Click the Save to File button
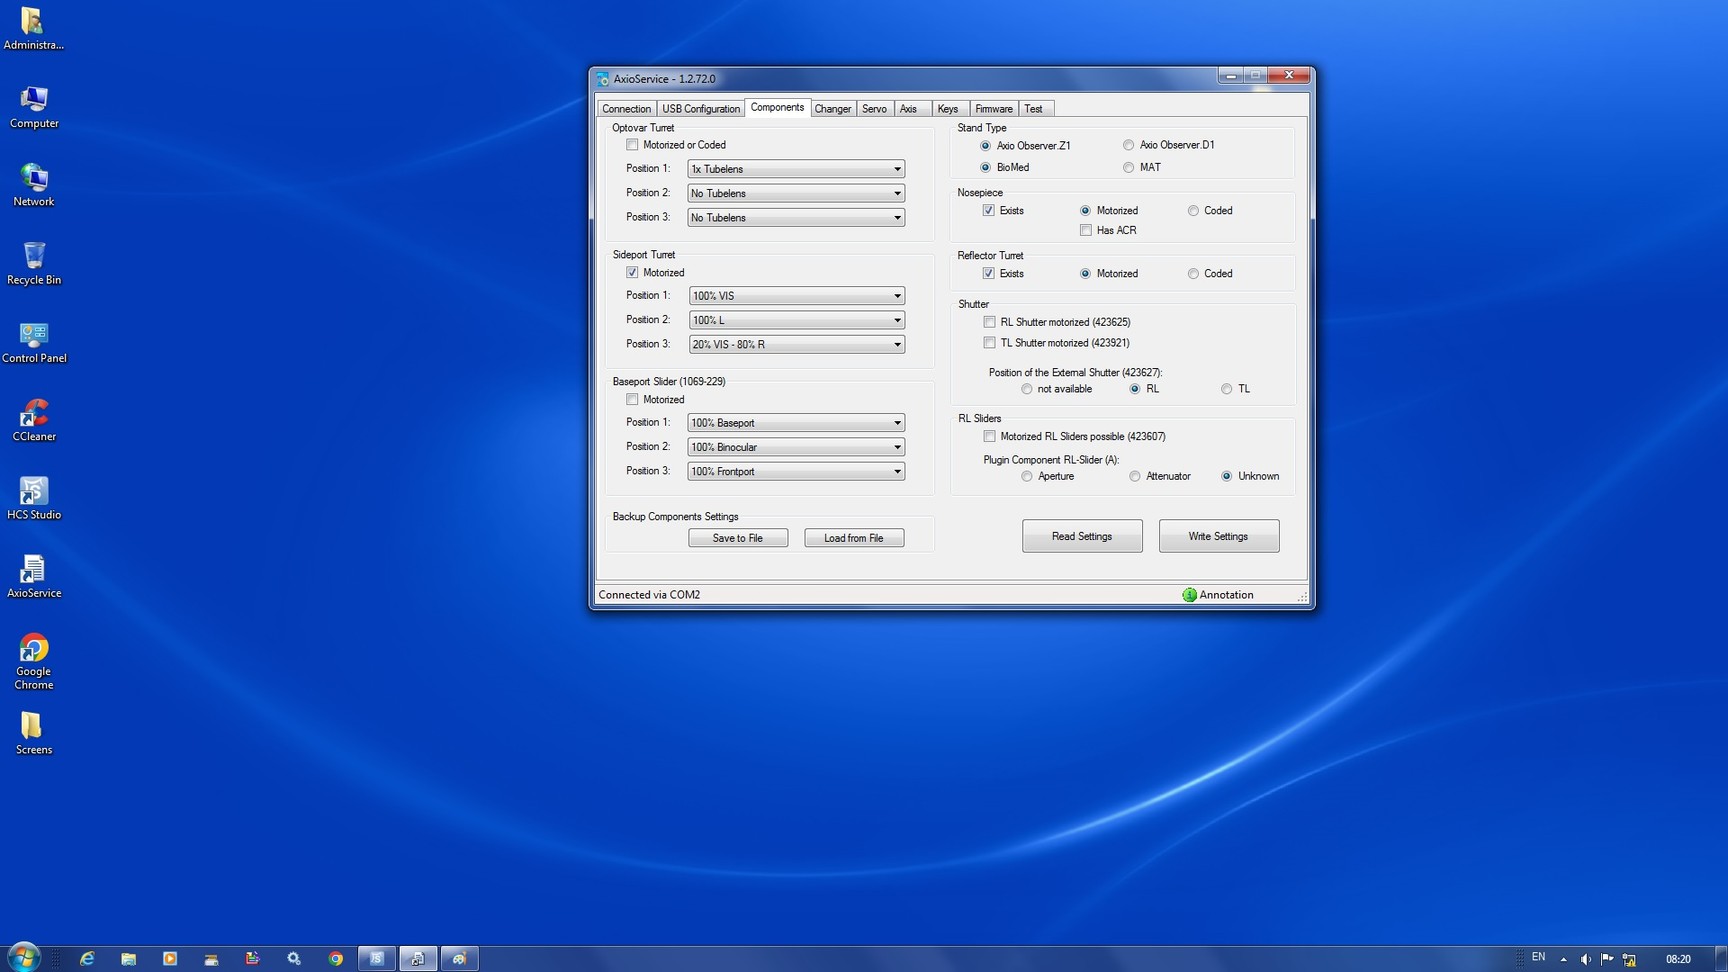 pyautogui.click(x=737, y=538)
